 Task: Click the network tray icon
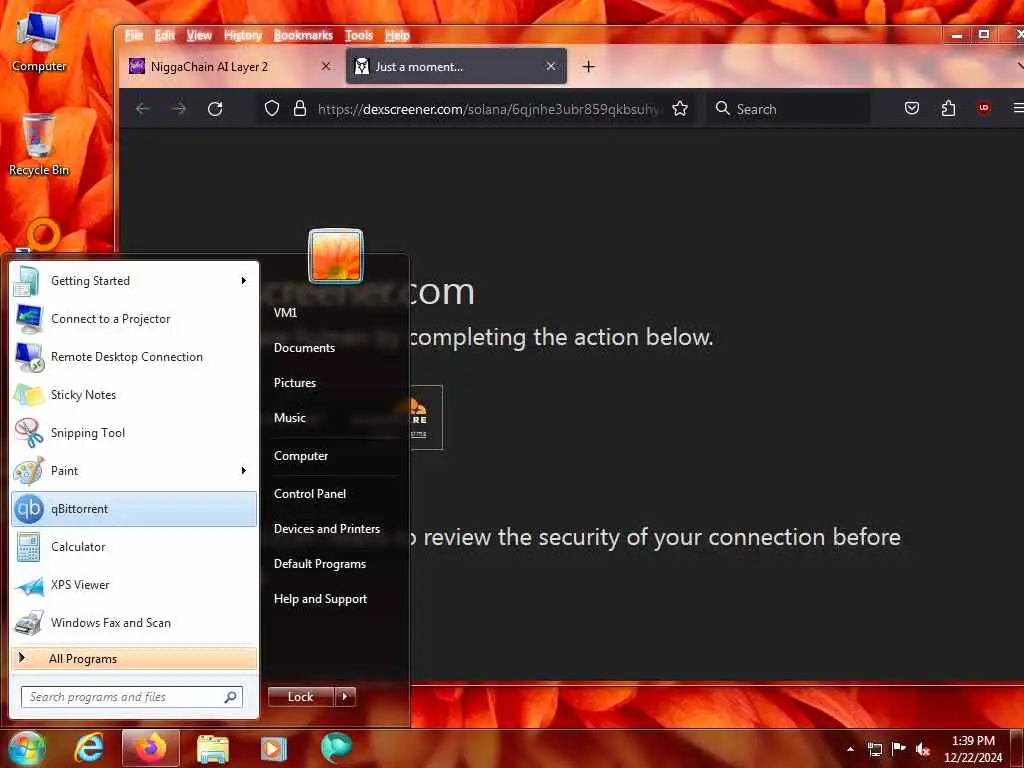[875, 749]
